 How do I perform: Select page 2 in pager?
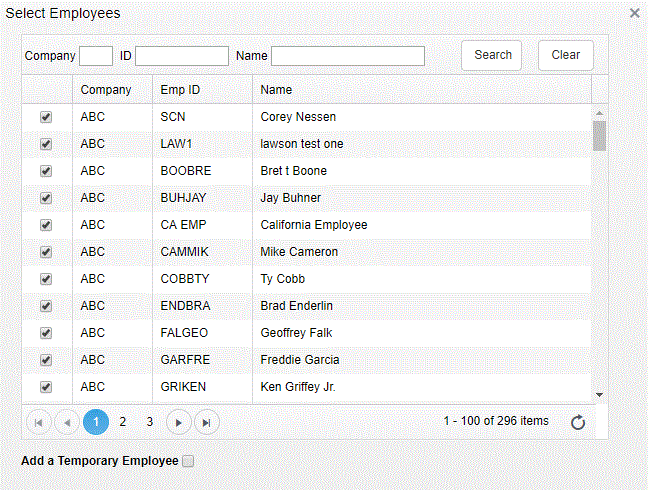[123, 422]
